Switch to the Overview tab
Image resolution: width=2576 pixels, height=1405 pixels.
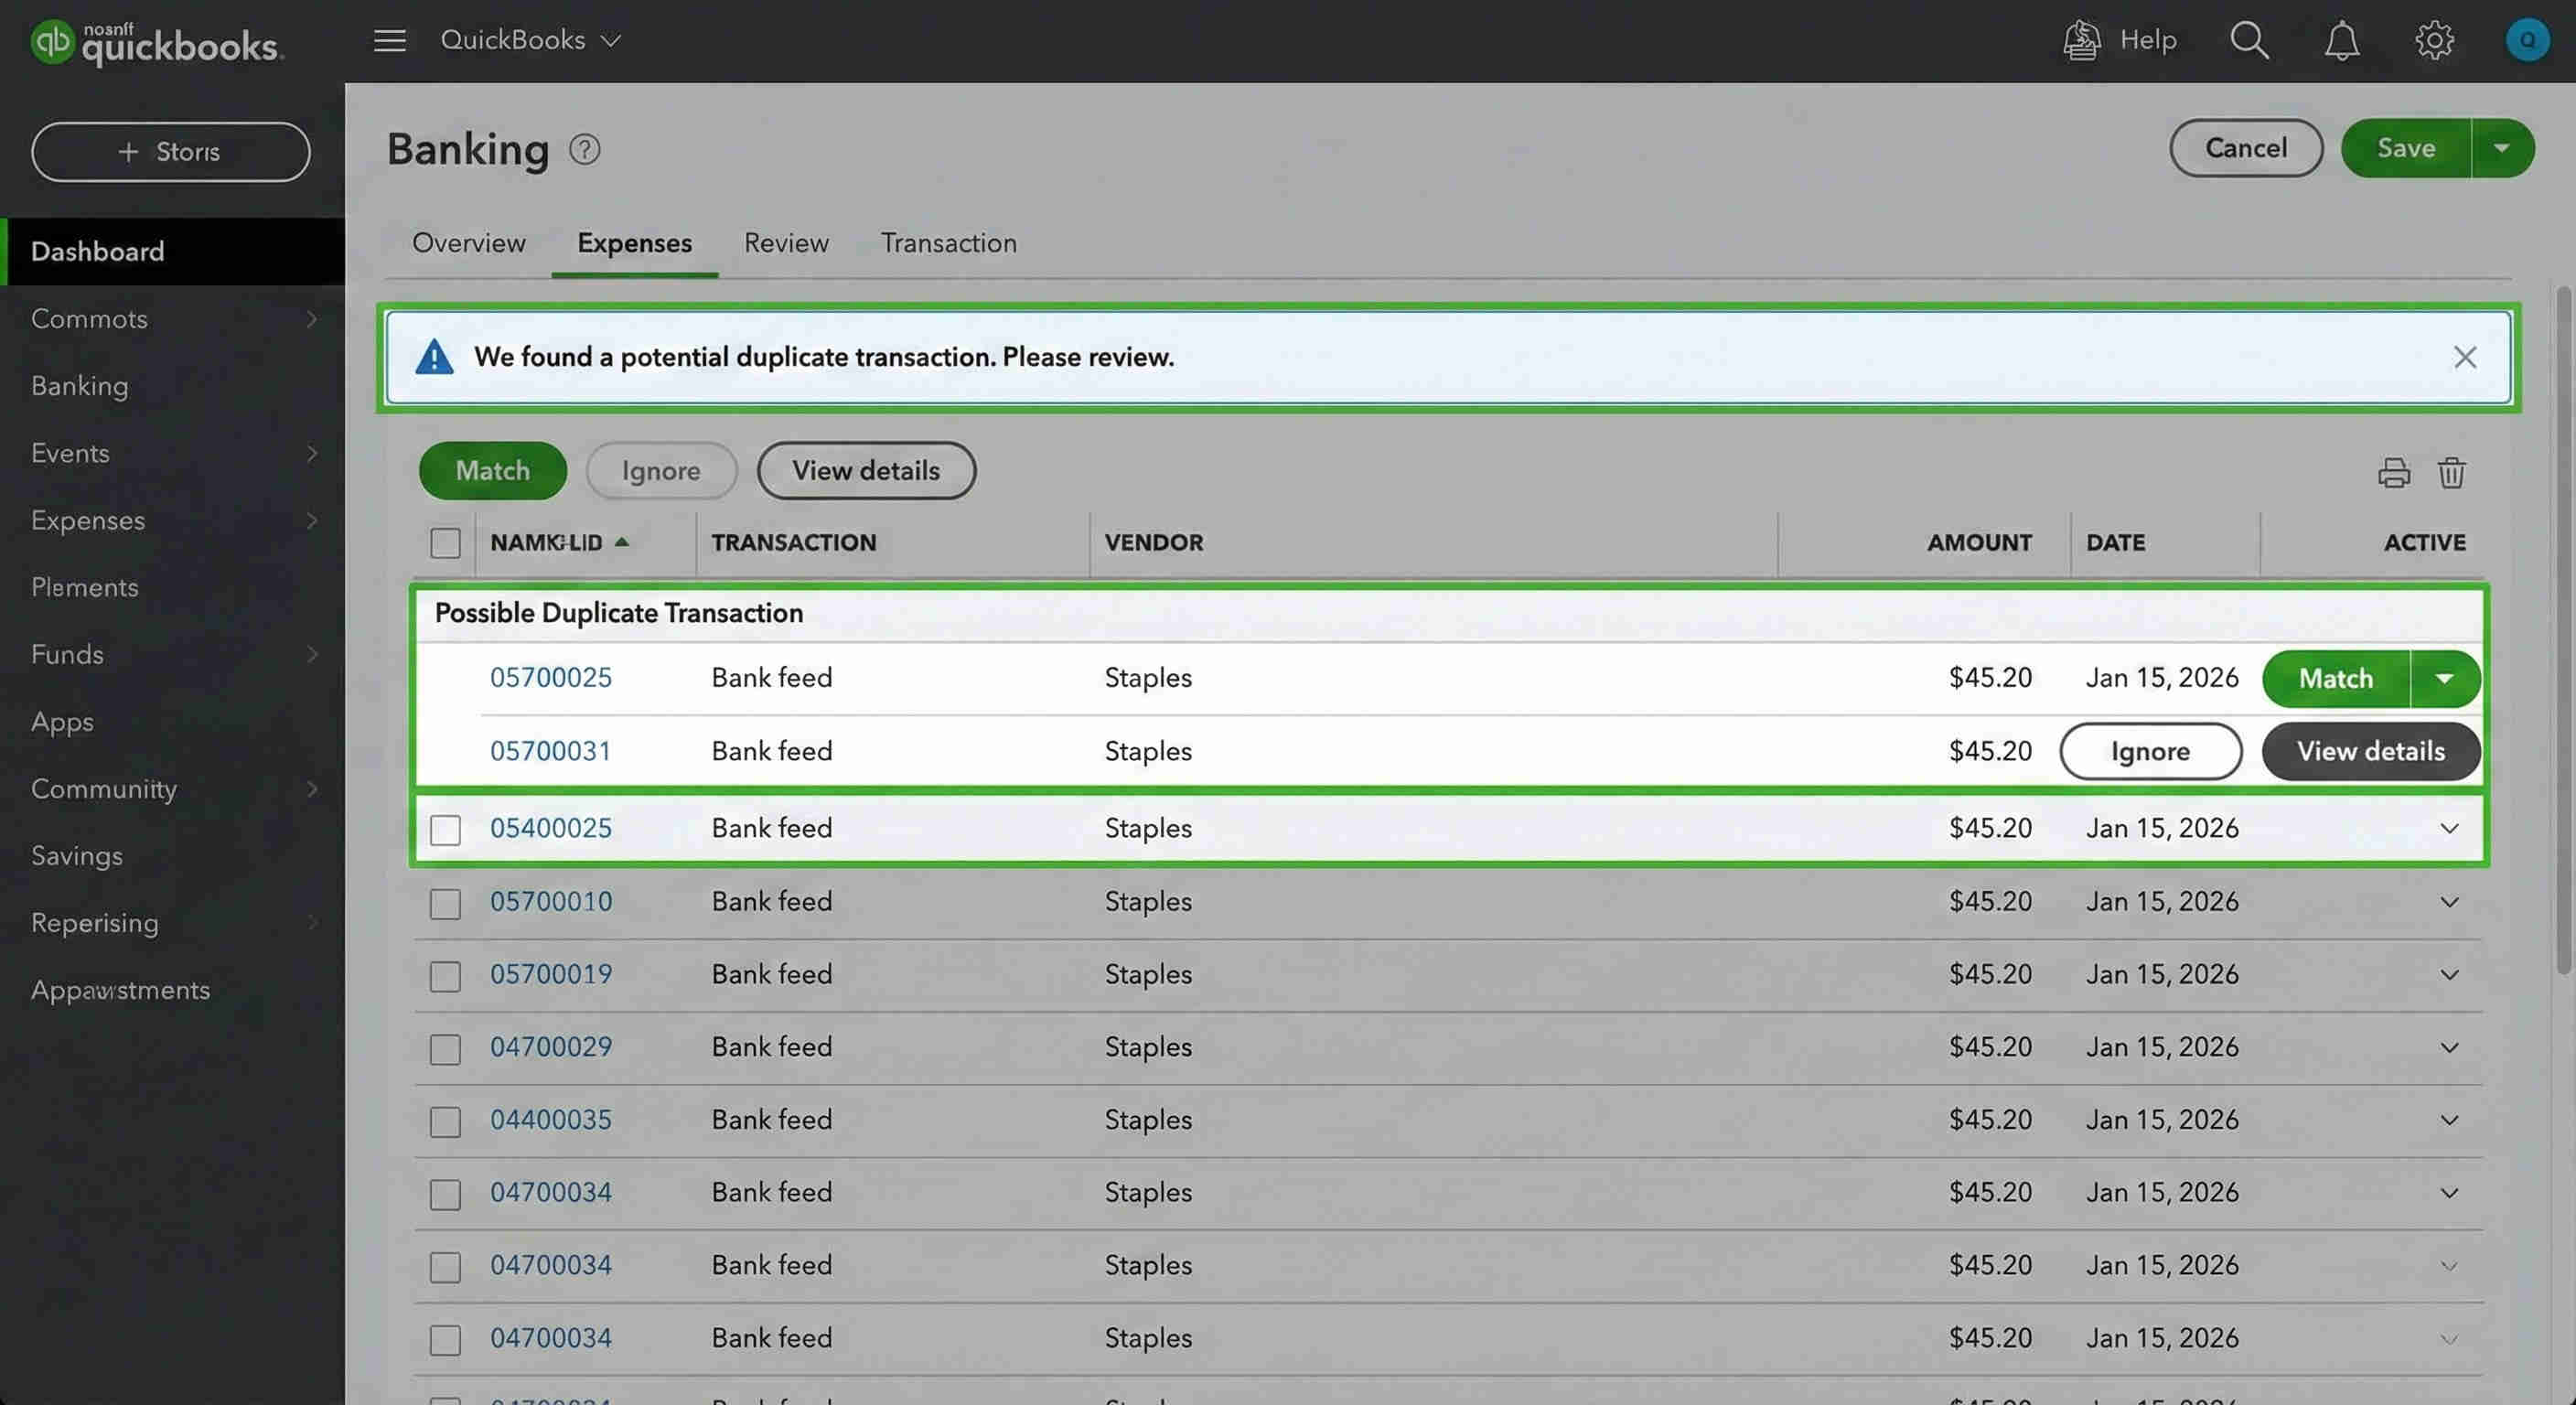(x=468, y=243)
